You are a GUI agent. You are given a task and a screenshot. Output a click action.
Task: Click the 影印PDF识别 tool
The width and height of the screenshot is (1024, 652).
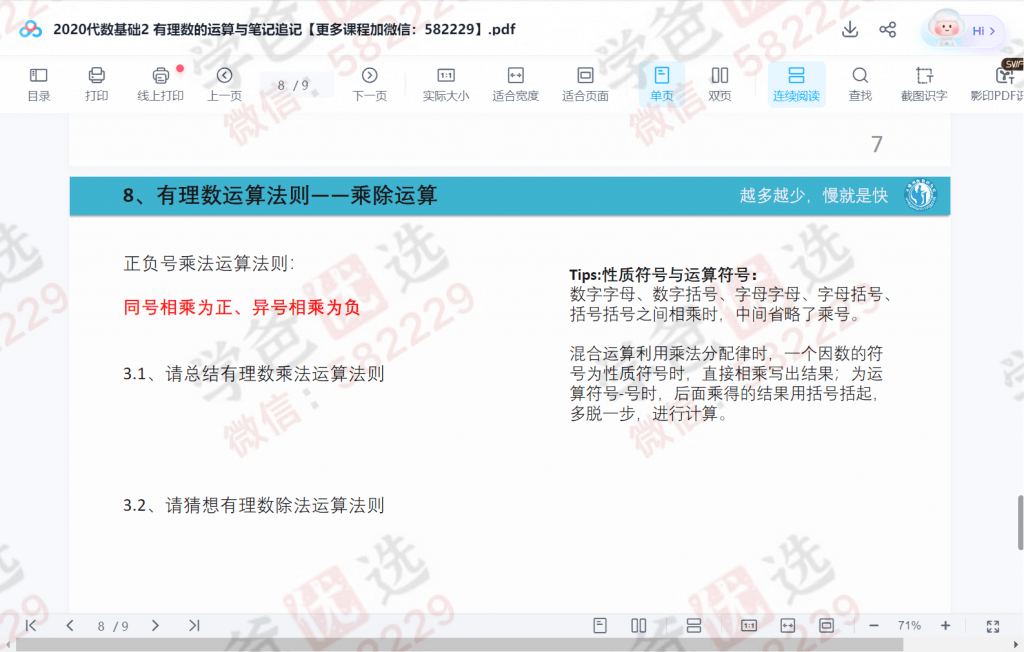coord(997,84)
